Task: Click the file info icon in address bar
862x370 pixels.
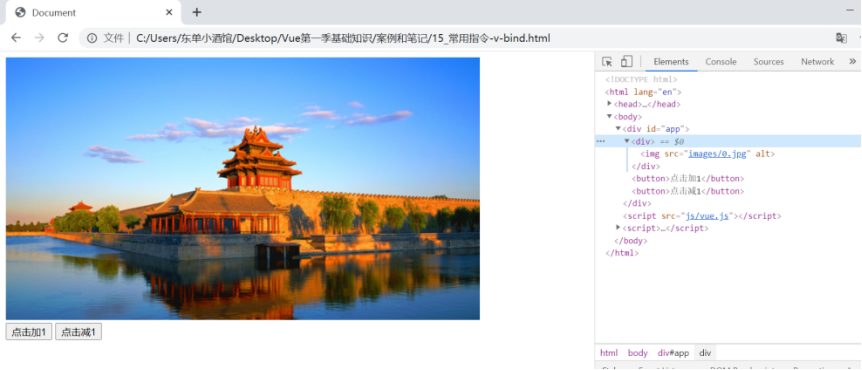Action: [x=92, y=38]
